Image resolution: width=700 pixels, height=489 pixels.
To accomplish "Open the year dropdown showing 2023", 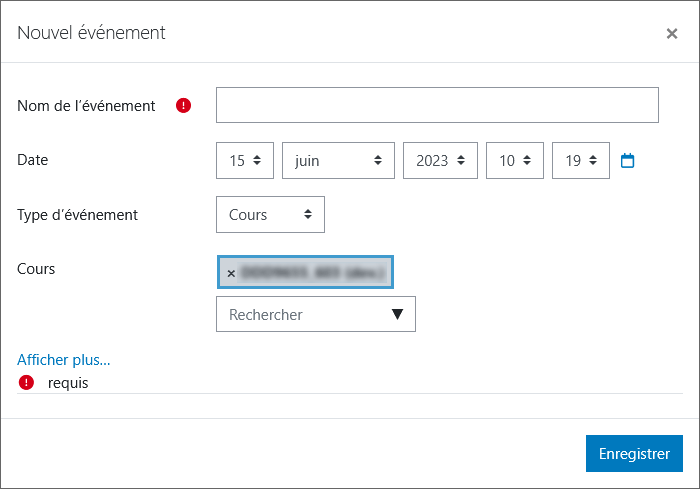I will pyautogui.click(x=440, y=160).
